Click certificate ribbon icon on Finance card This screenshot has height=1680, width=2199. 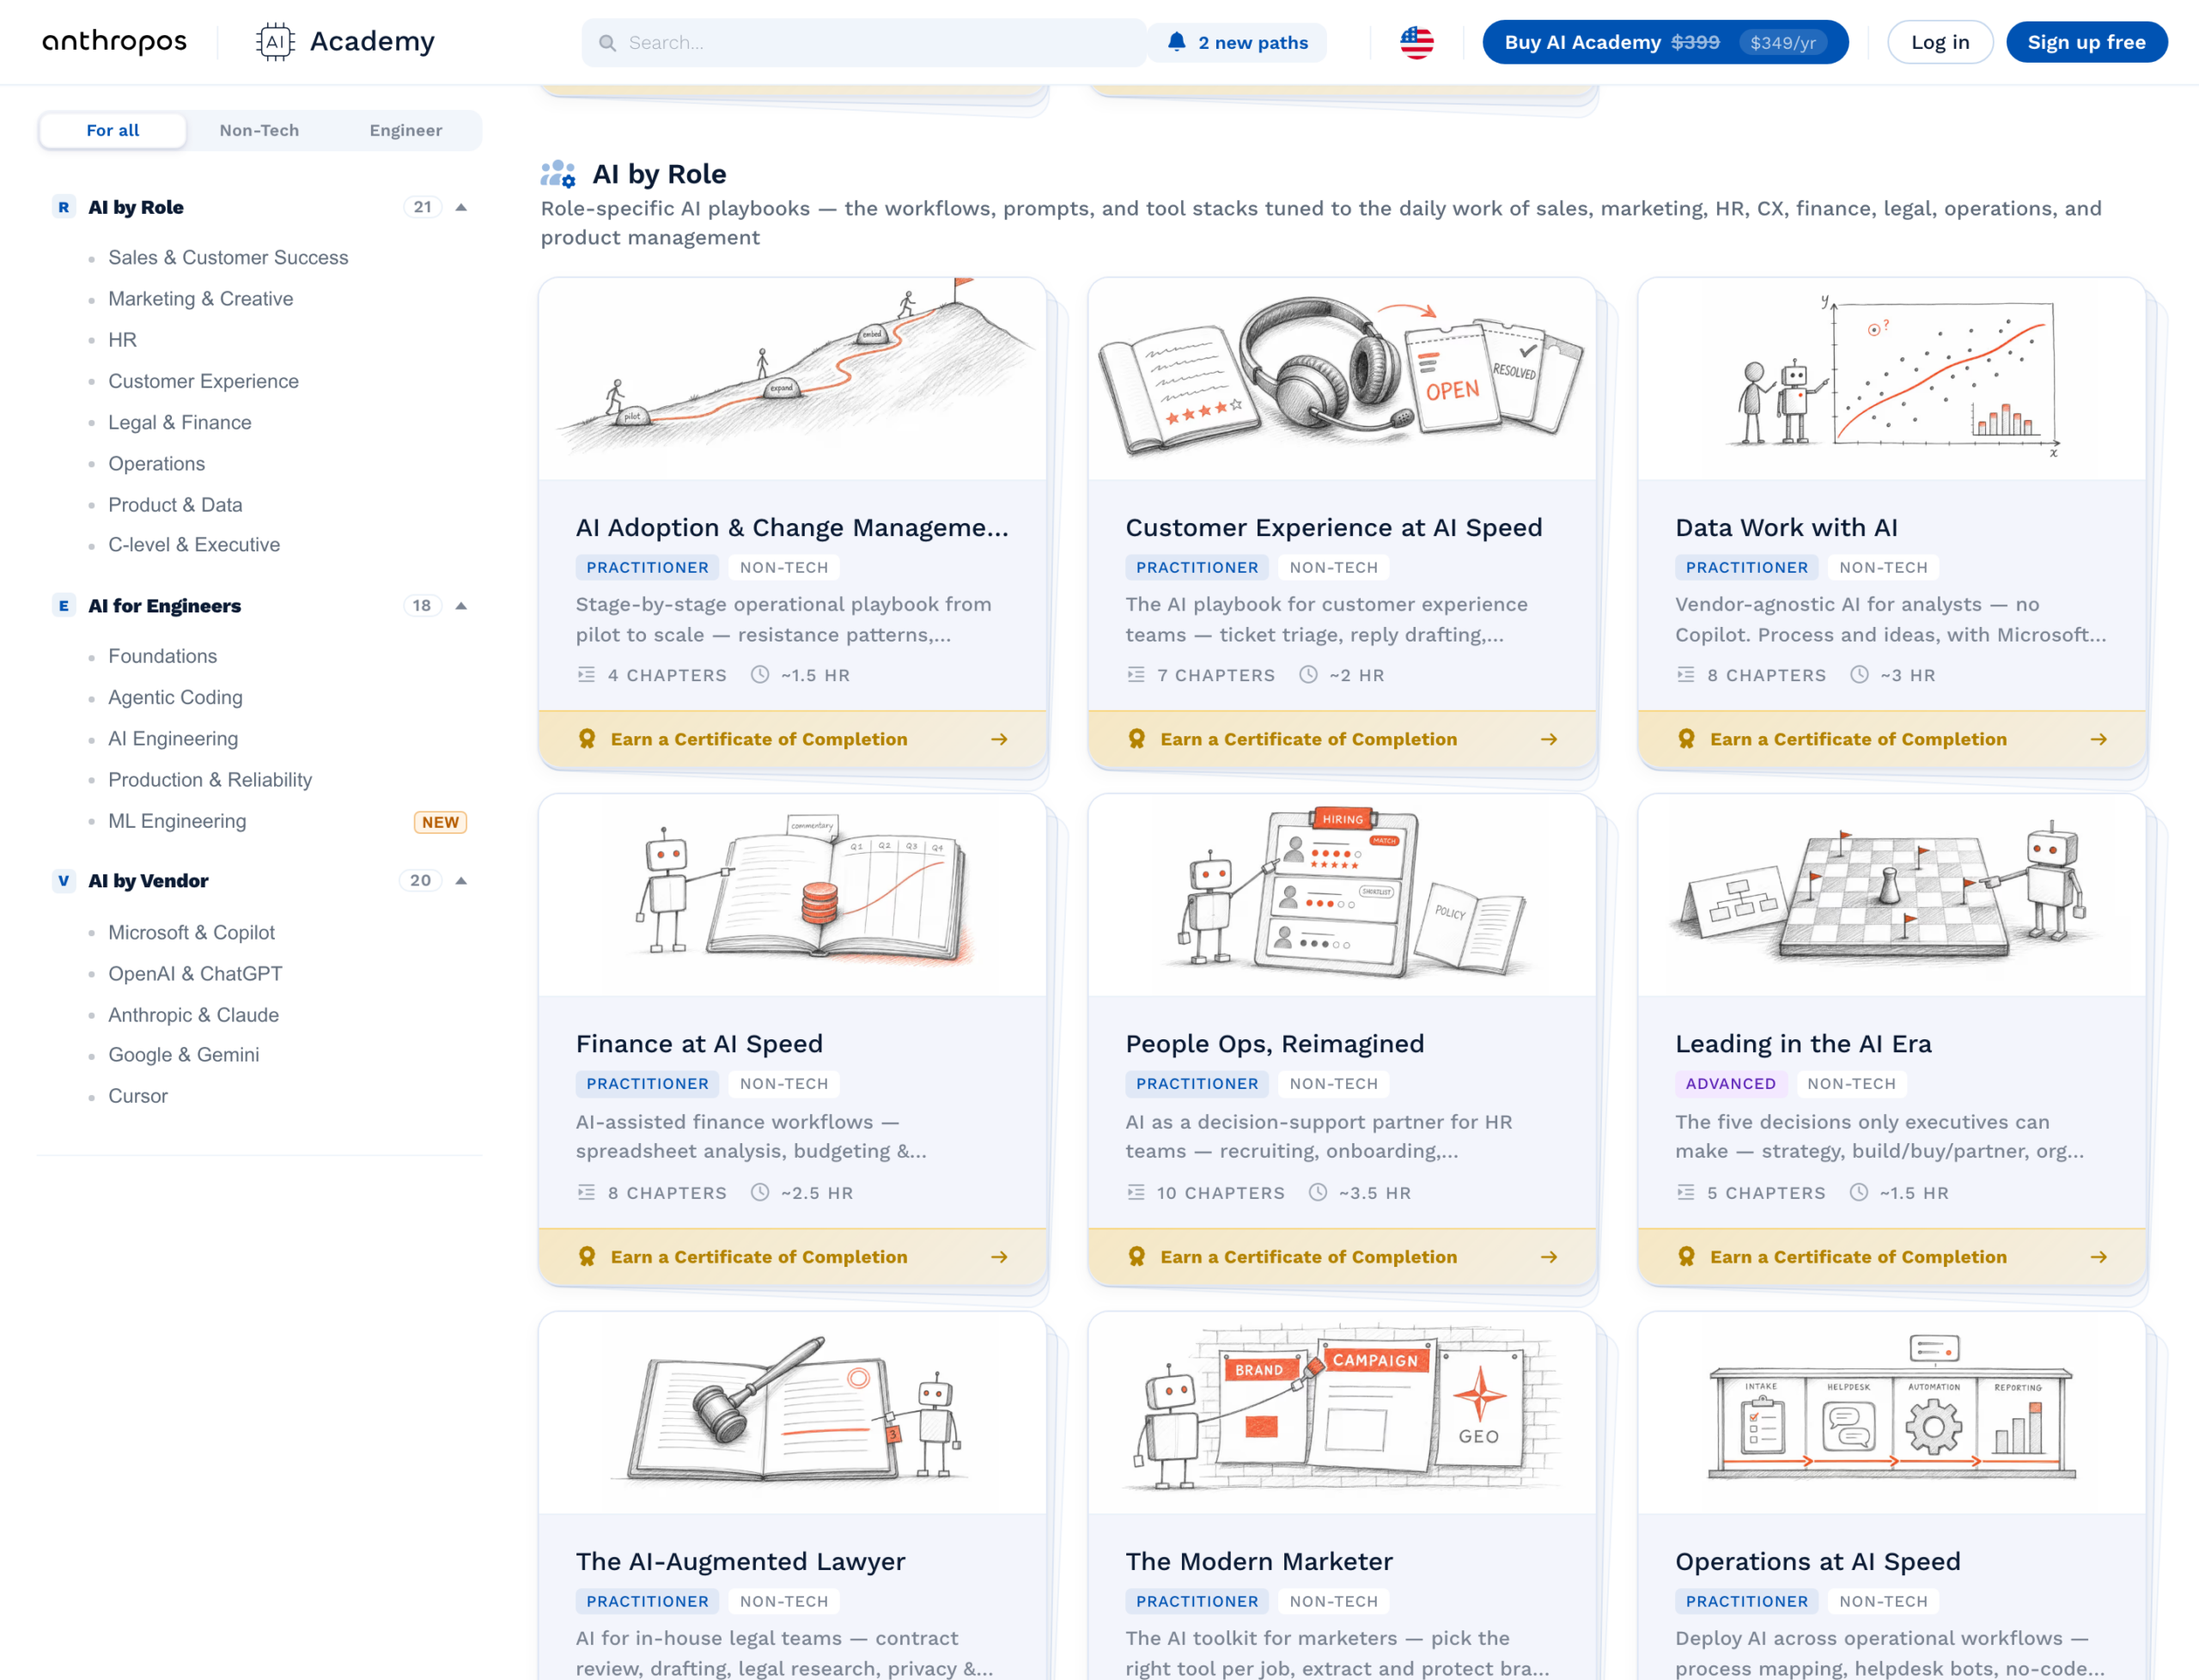click(x=587, y=1257)
